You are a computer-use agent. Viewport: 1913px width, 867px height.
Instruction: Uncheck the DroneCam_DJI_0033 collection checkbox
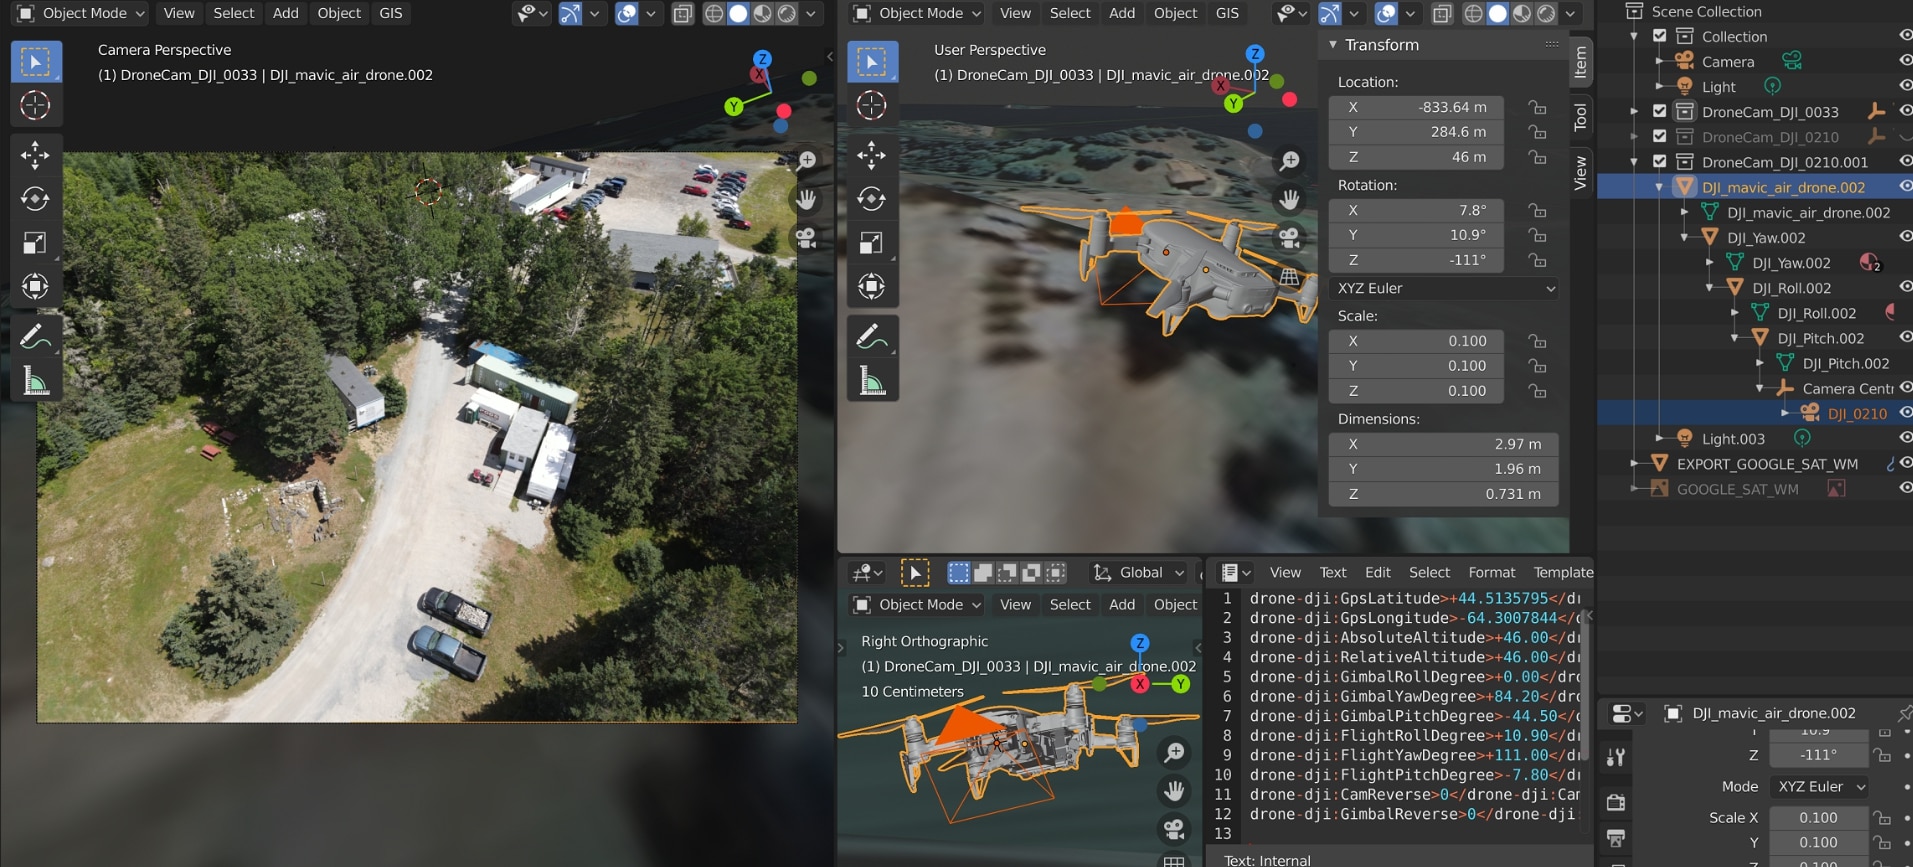(1660, 111)
